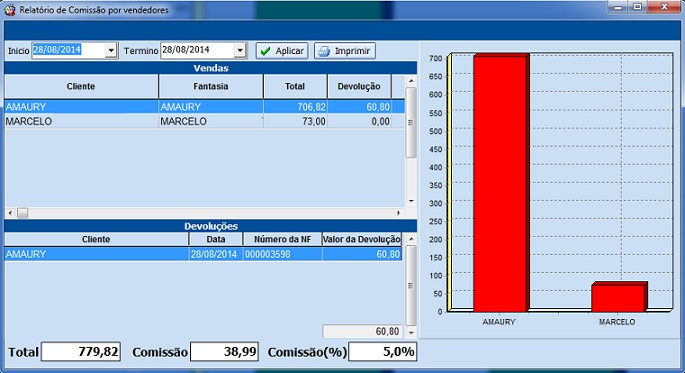Click the Vendas scroll-up arrow

coord(411,81)
